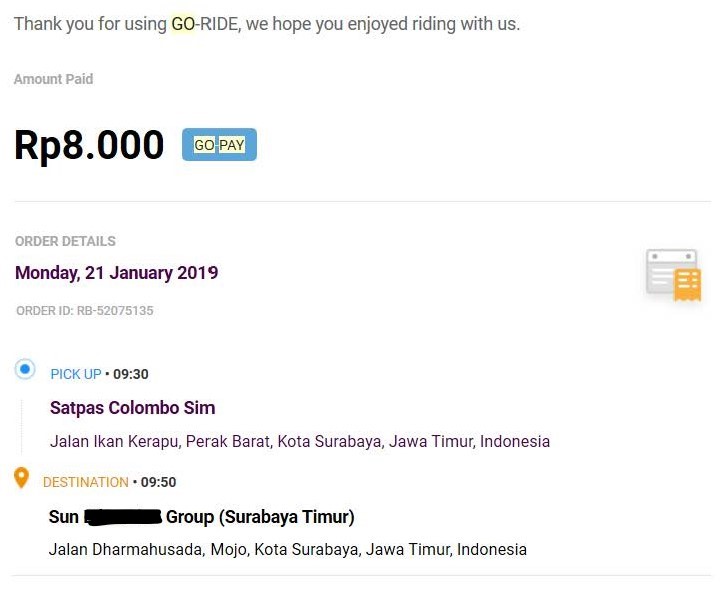This screenshot has width=725, height=600.
Task: Click the Jalan Ikan Kerapu address line
Action: point(300,441)
